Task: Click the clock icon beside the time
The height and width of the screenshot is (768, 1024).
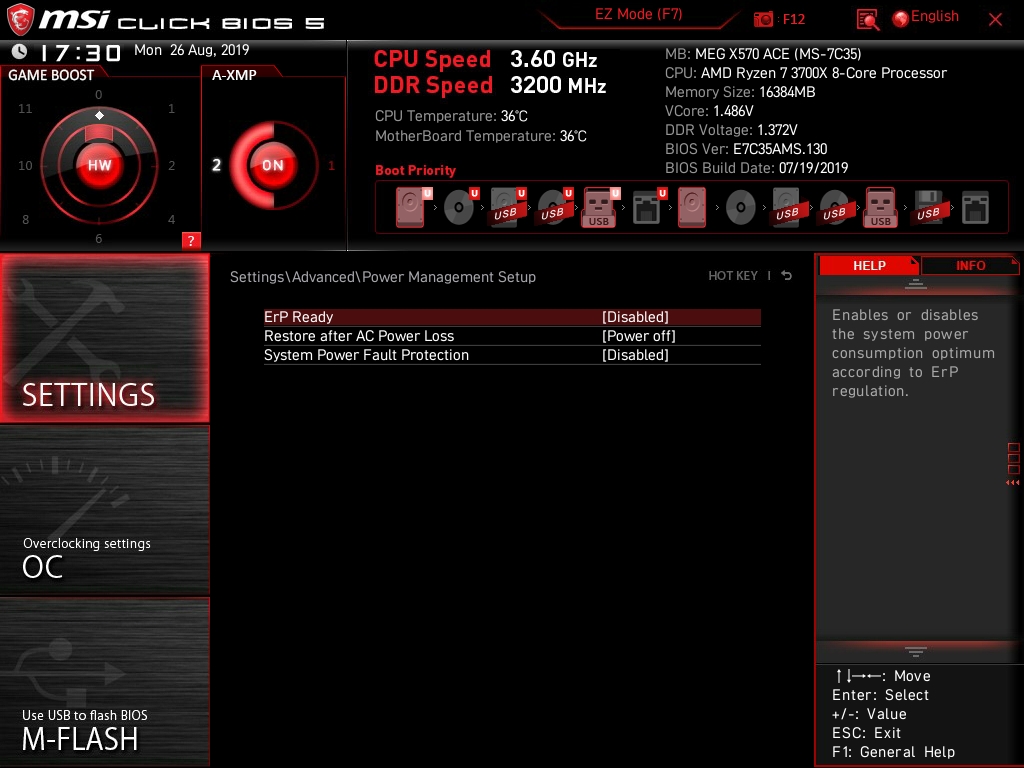Action: [x=20, y=51]
